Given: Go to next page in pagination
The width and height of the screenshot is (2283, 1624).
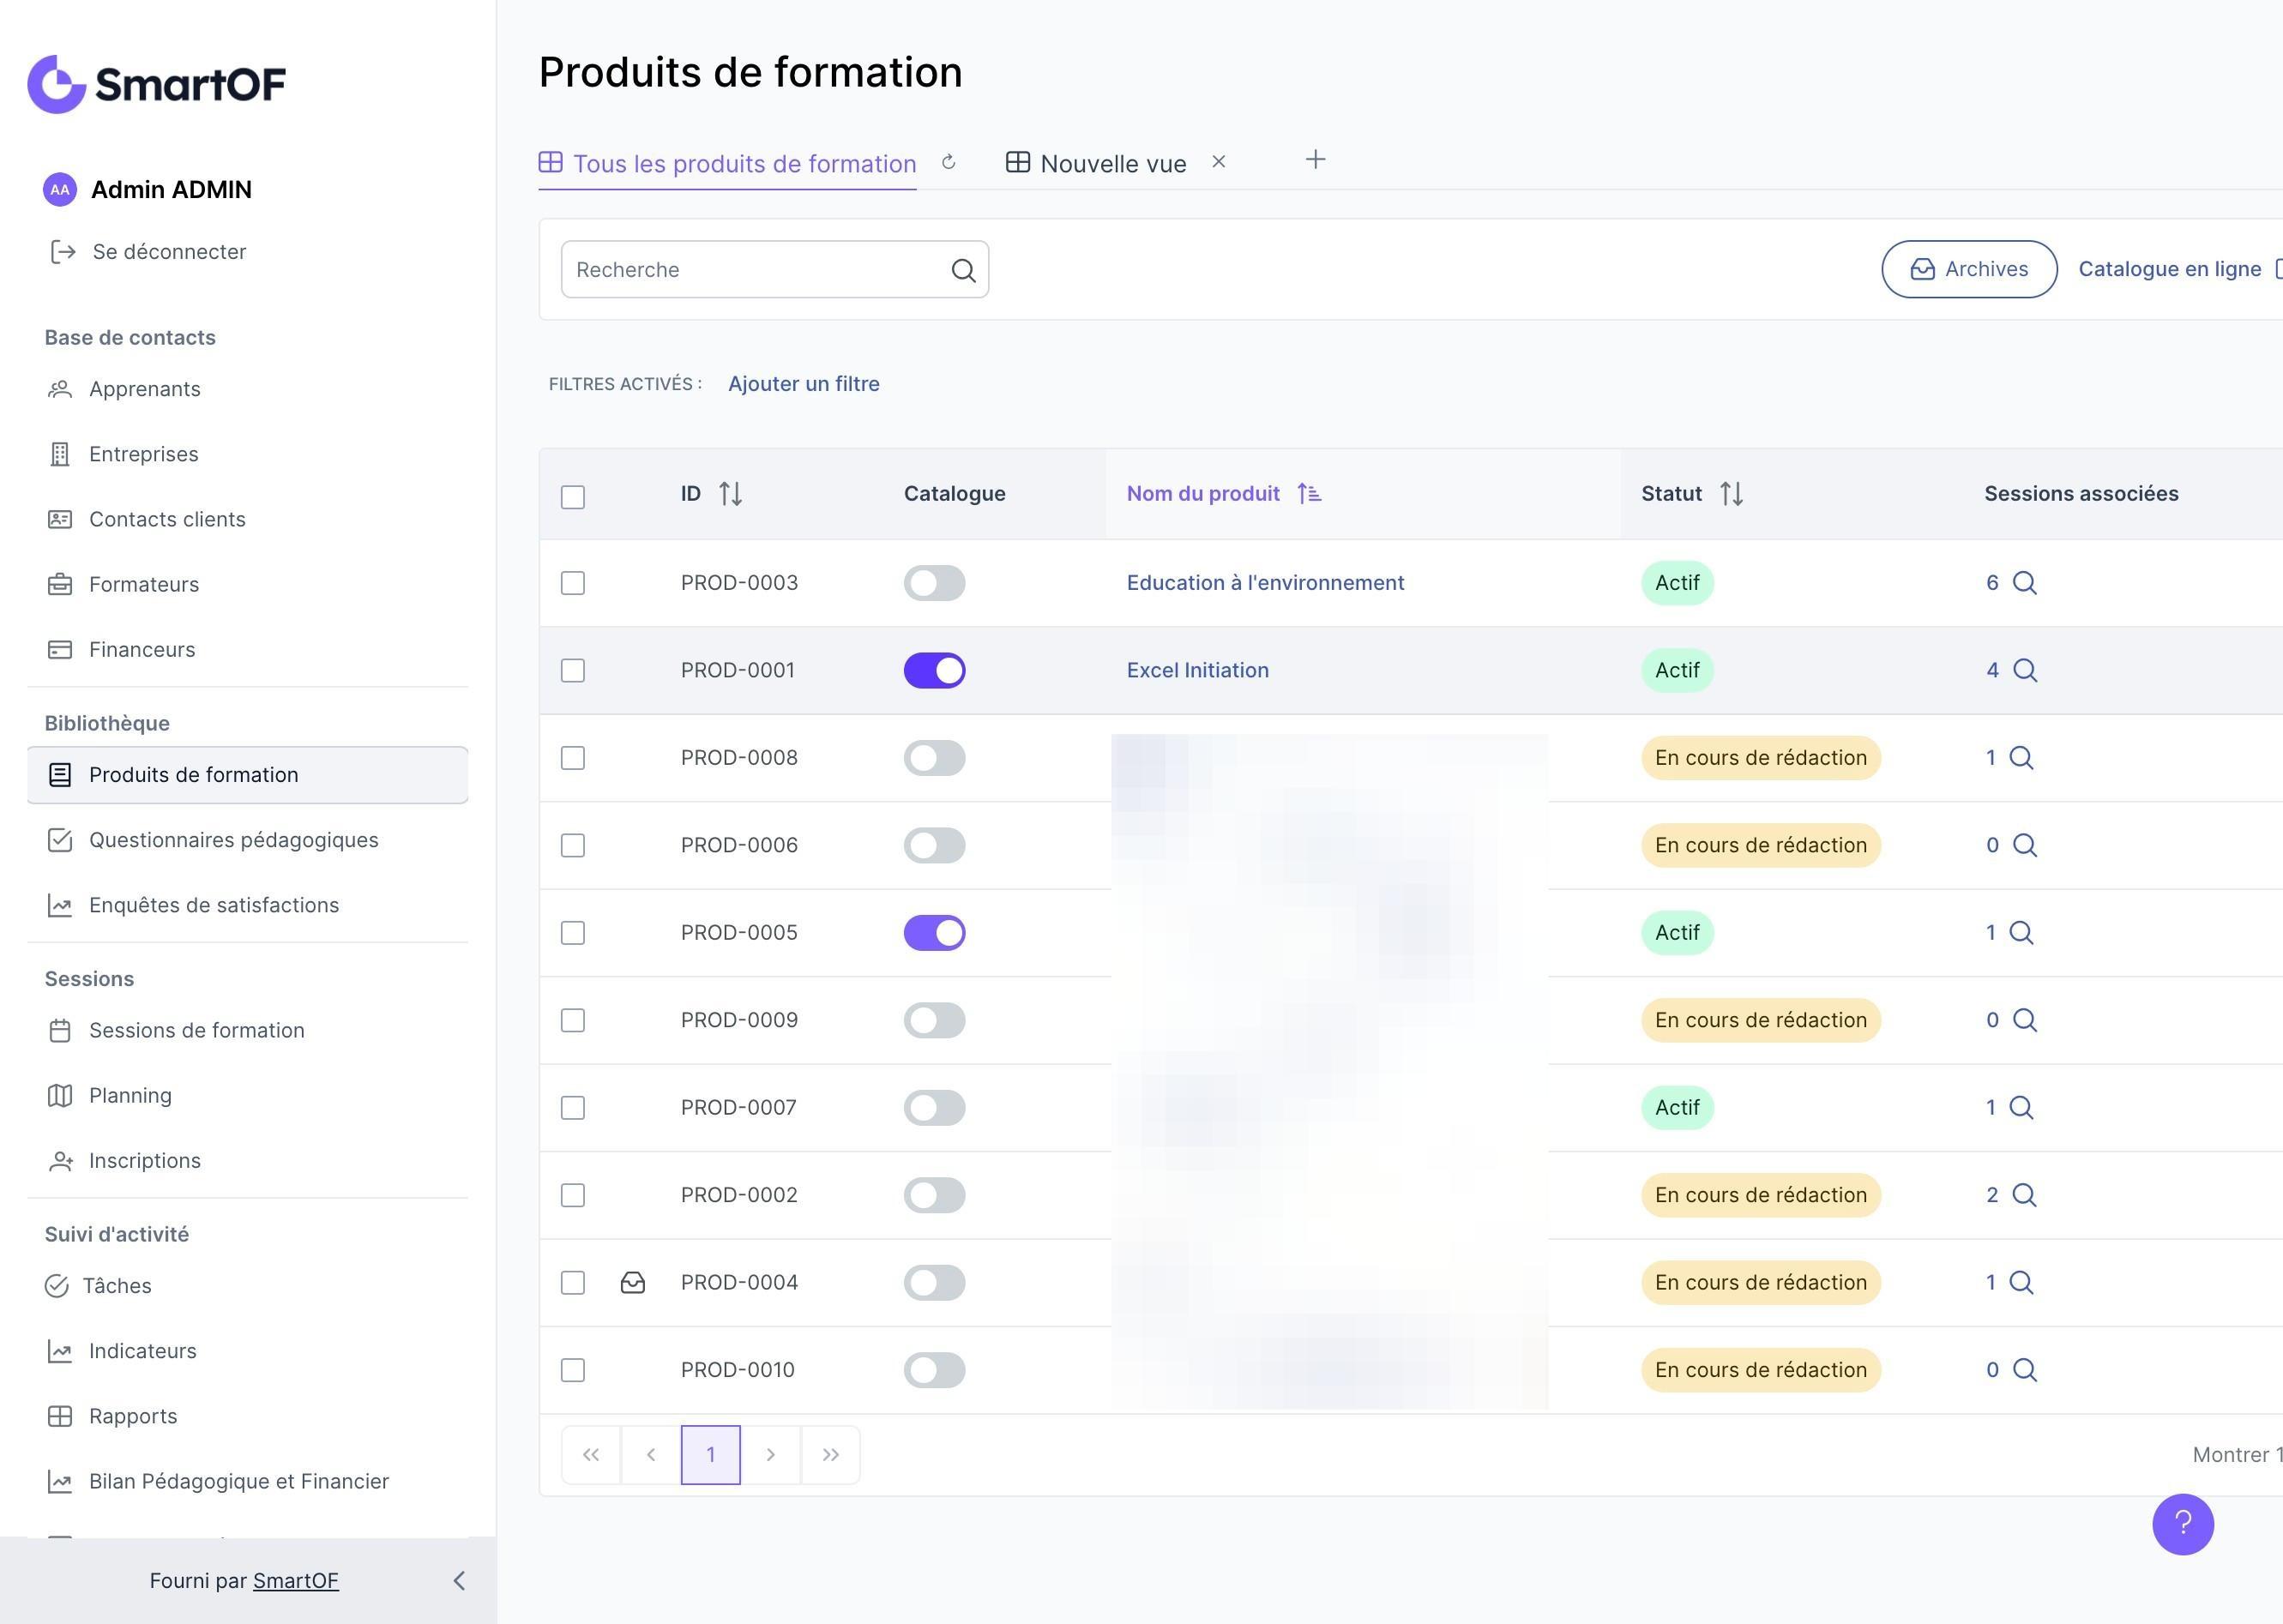Looking at the screenshot, I should tap(770, 1455).
